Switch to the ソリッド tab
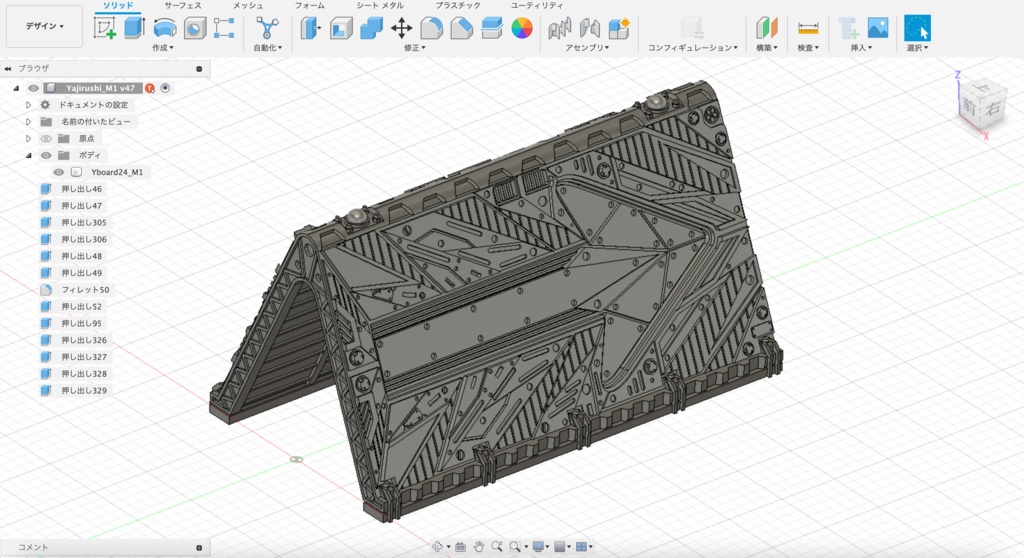This screenshot has height=558, width=1024. tap(118, 5)
